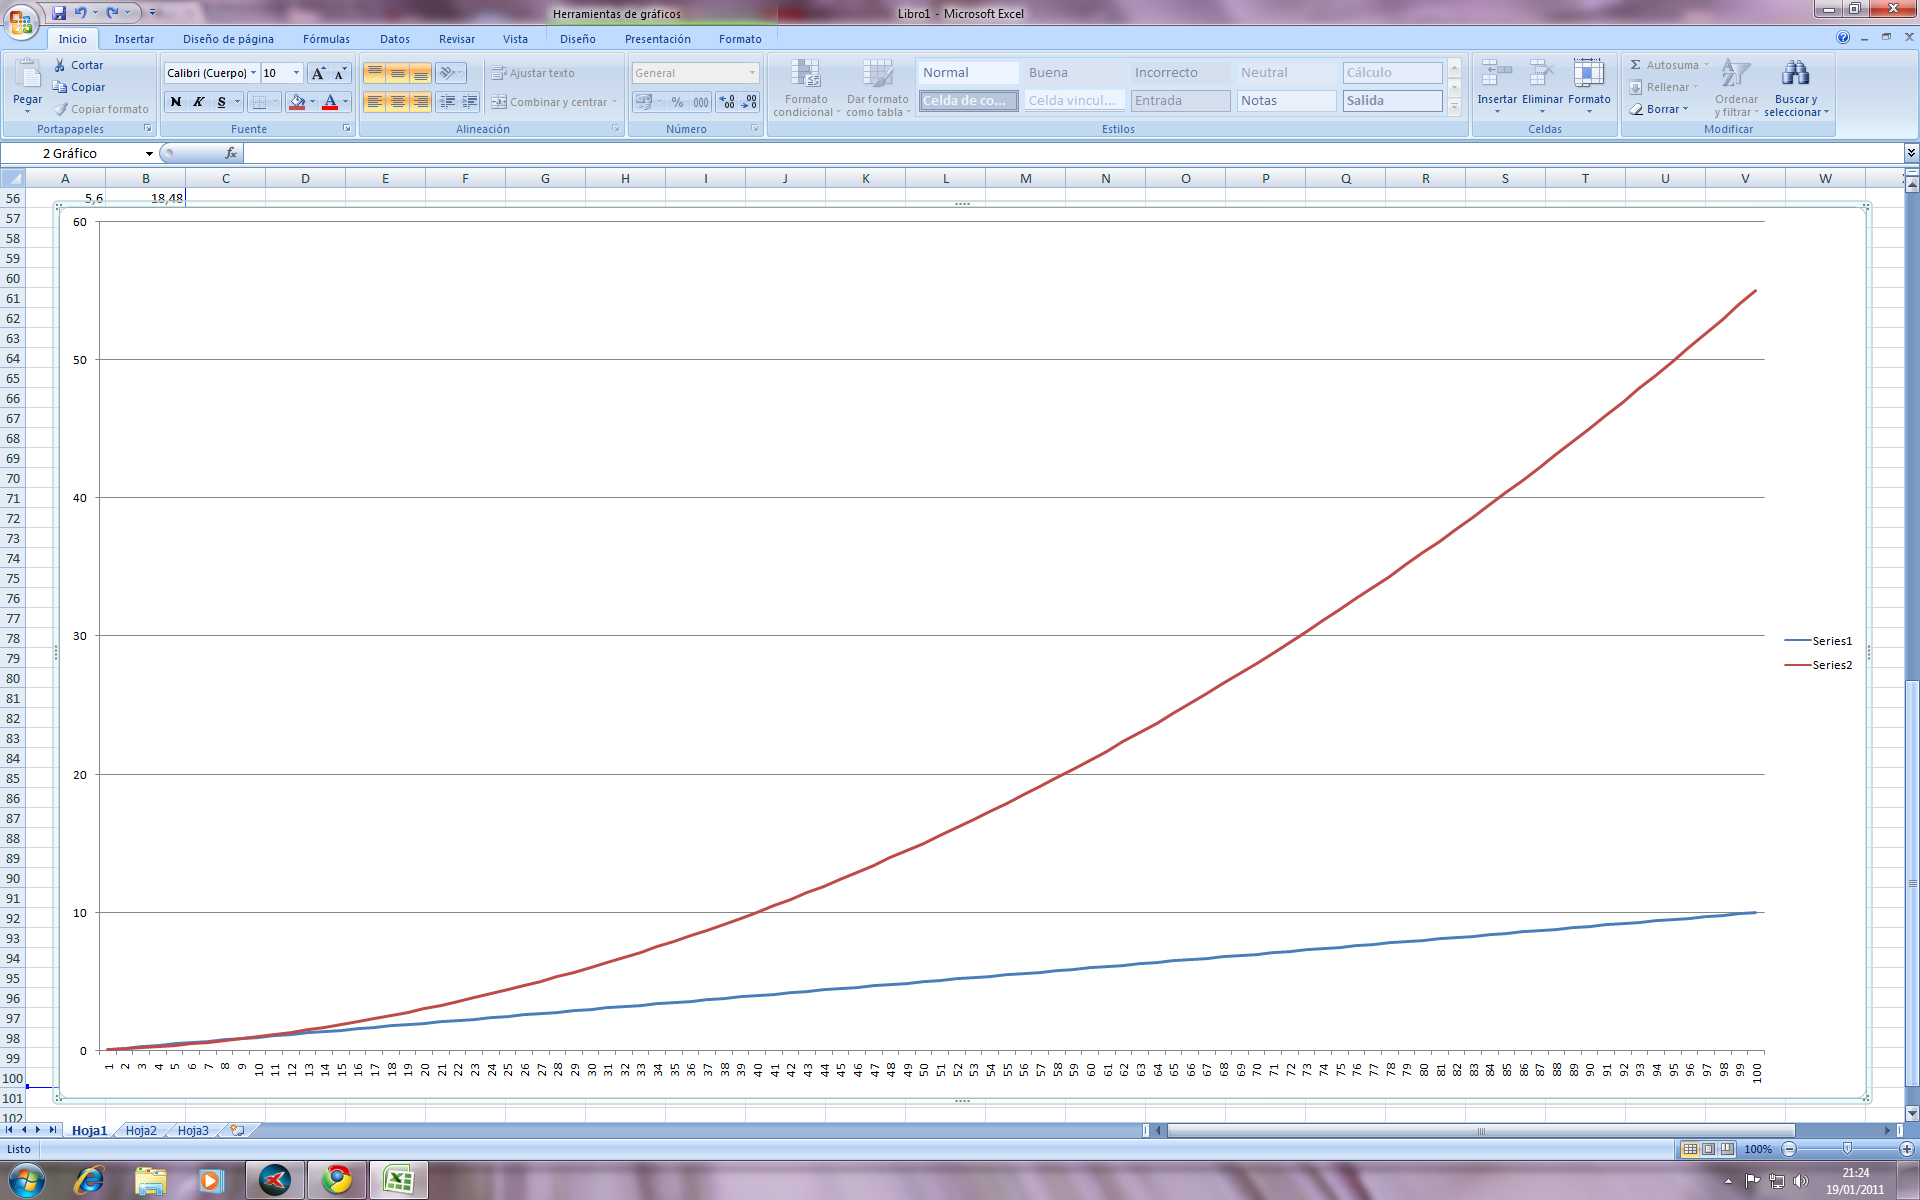Click the Autosuma button
The height and width of the screenshot is (1200, 1920).
(1664, 65)
